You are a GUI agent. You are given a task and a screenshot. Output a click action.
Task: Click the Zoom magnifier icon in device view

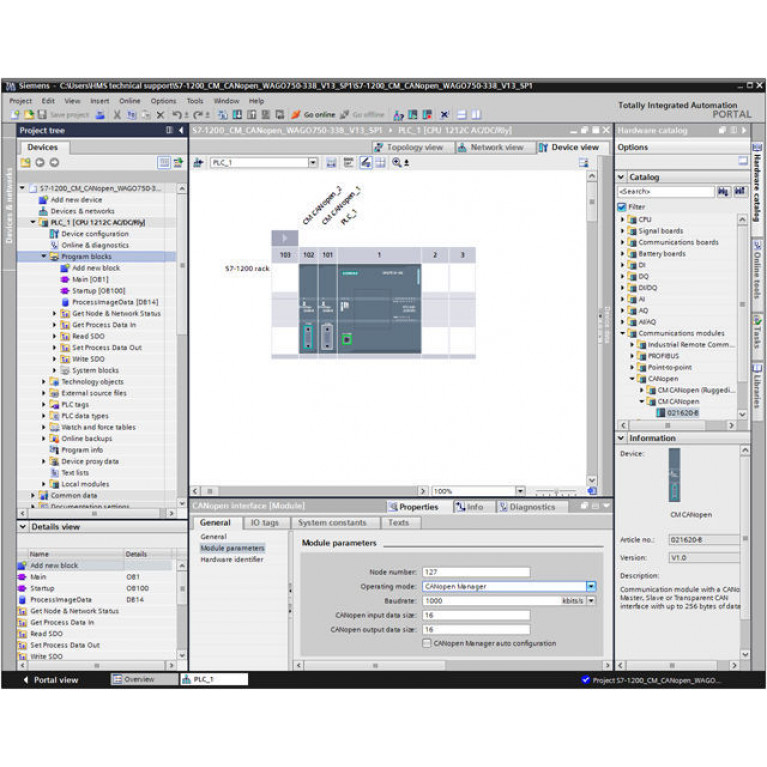pyautogui.click(x=397, y=162)
